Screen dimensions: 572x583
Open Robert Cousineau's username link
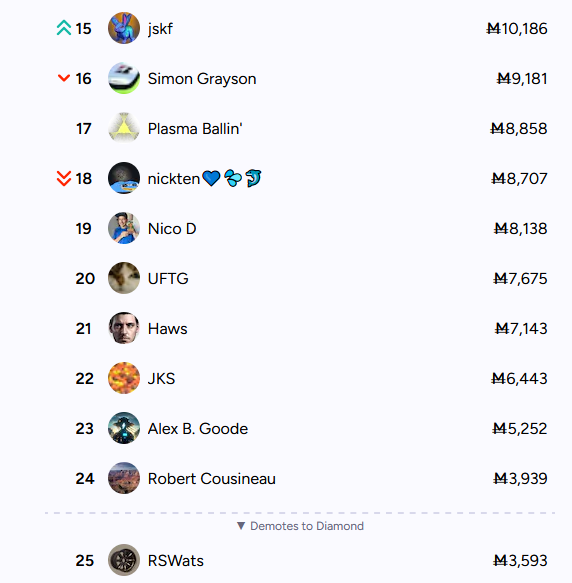click(x=212, y=479)
